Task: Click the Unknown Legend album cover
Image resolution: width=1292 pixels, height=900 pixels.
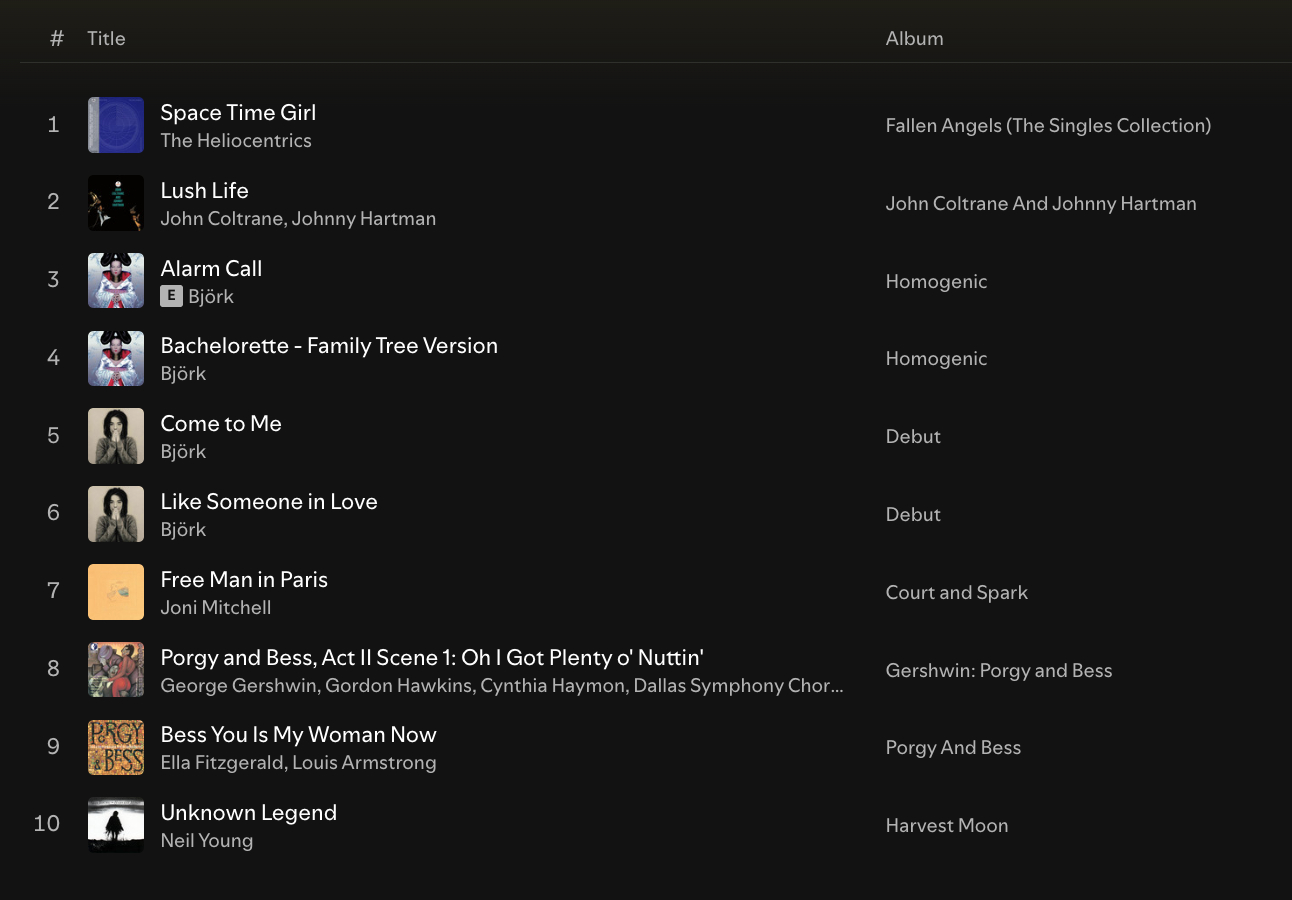Action: pyautogui.click(x=116, y=825)
